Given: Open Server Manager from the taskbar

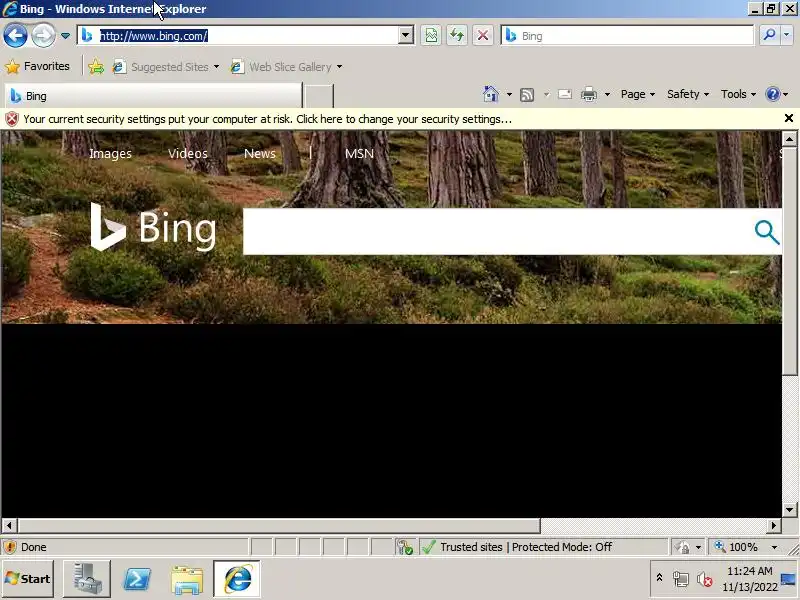Looking at the screenshot, I should (86, 579).
